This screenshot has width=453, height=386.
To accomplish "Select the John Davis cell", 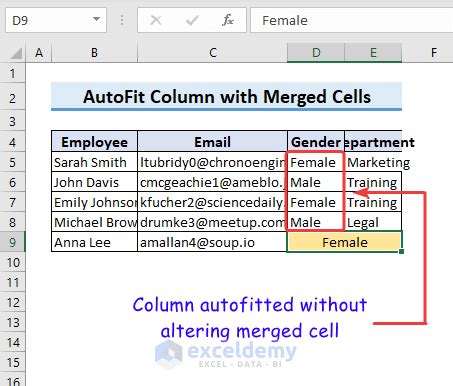I will pyautogui.click(x=94, y=182).
